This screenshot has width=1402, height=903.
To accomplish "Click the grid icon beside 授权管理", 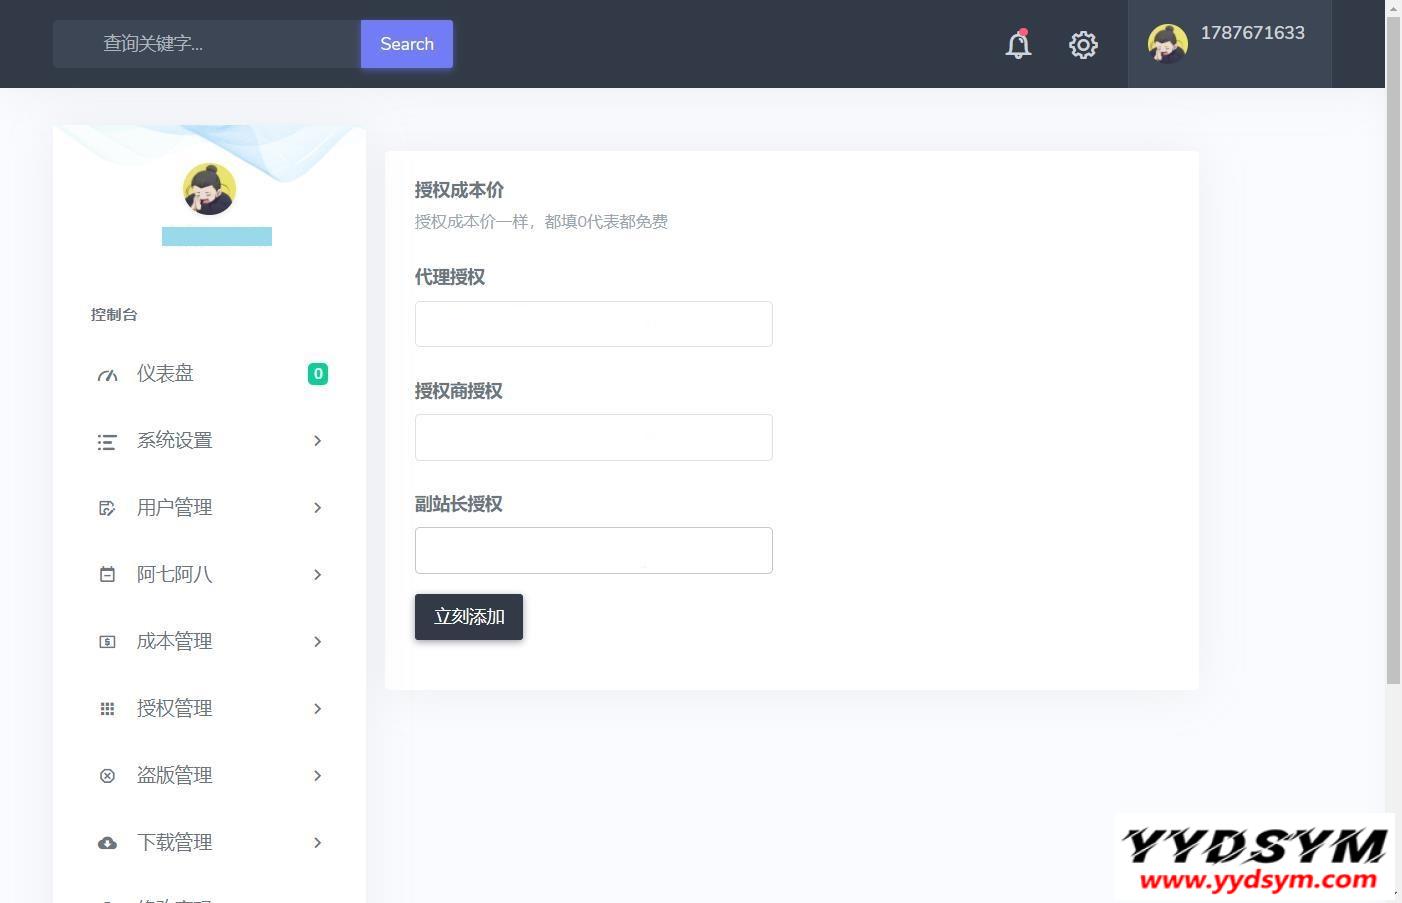I will point(107,709).
